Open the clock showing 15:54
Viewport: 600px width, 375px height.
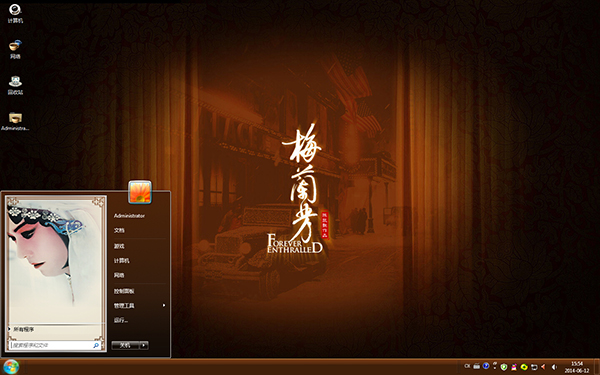coord(577,367)
